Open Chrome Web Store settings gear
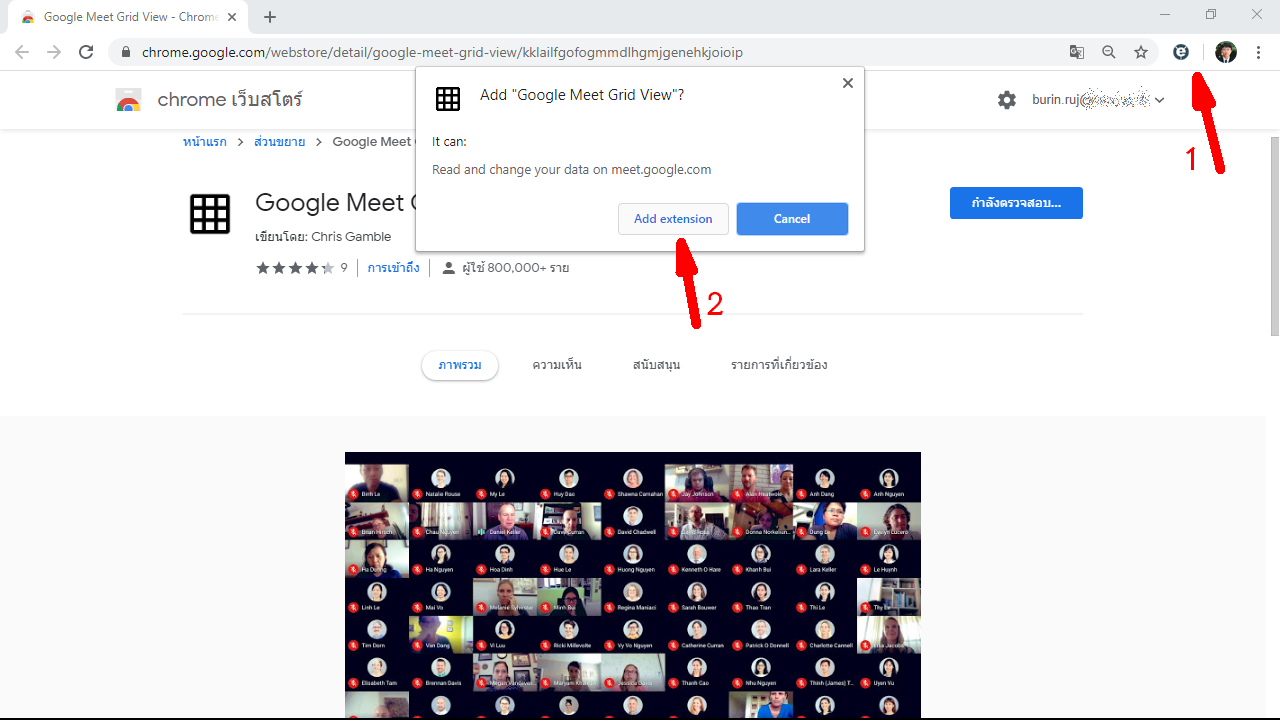 pos(1007,100)
